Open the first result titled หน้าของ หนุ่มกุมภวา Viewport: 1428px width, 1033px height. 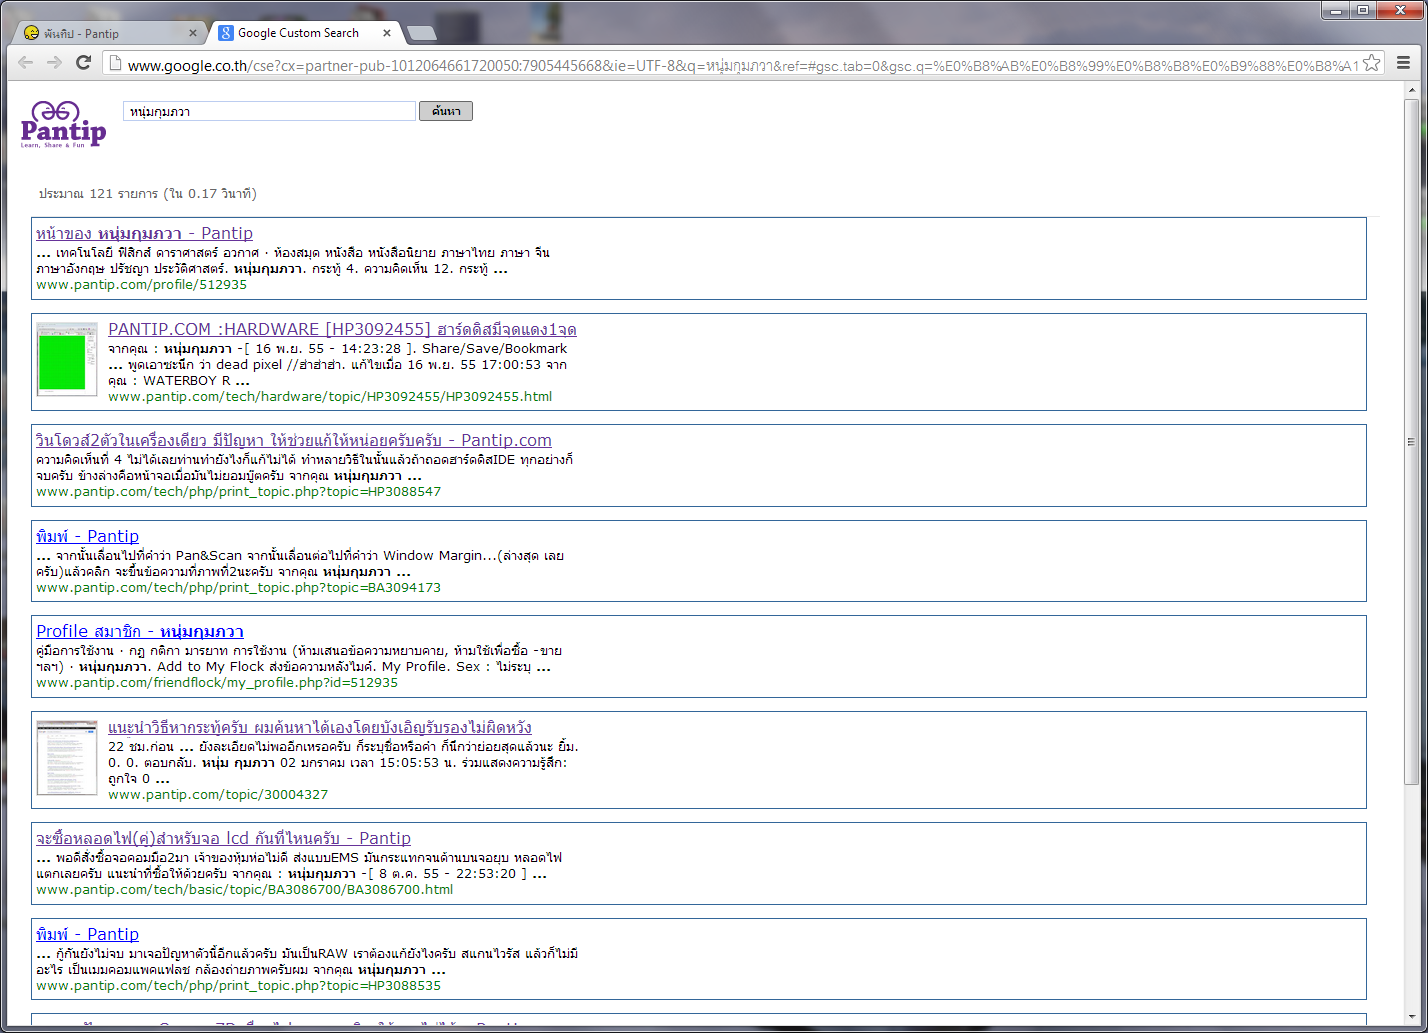coord(144,233)
